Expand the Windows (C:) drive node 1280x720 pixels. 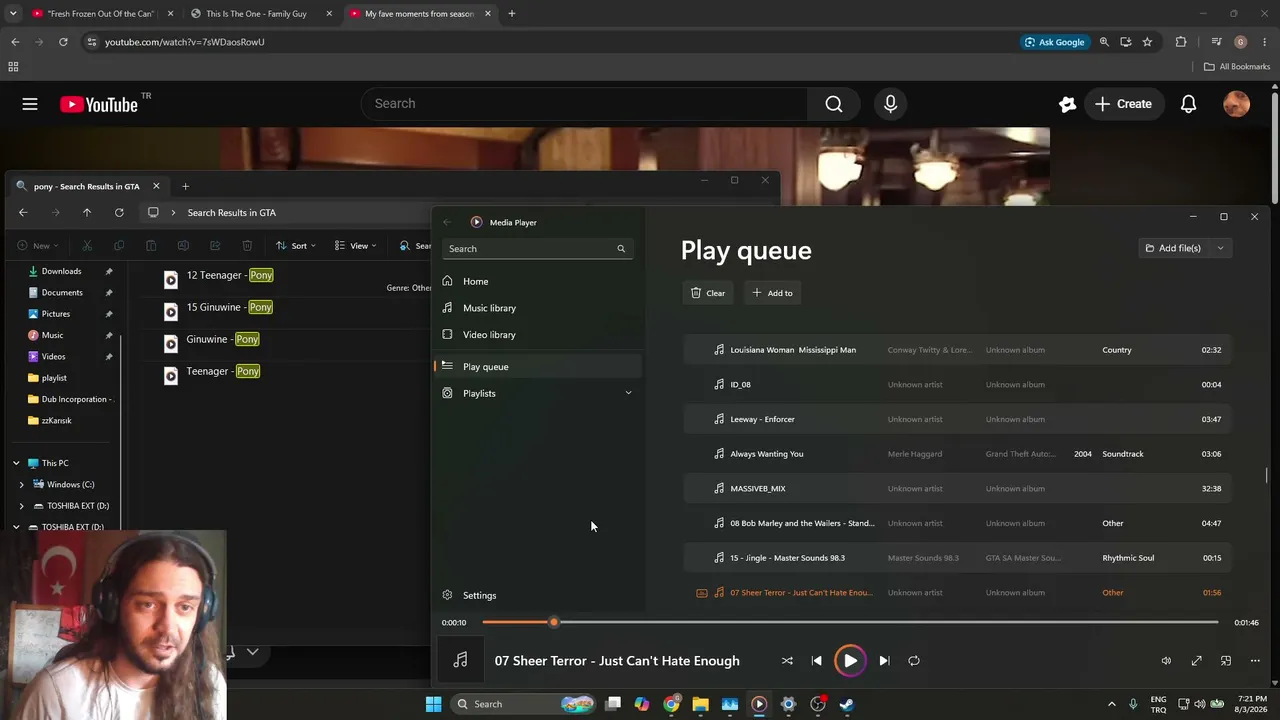[x=22, y=484]
